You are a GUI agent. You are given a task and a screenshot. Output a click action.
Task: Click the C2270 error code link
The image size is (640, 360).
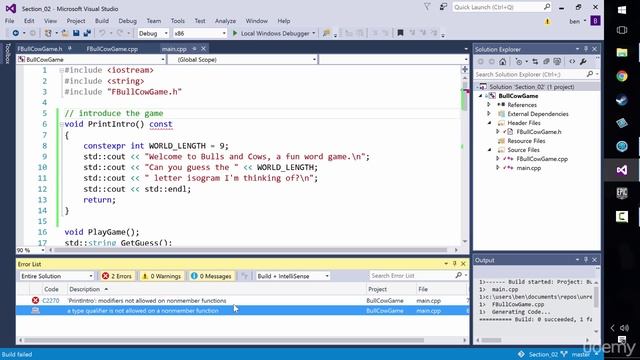click(x=51, y=300)
